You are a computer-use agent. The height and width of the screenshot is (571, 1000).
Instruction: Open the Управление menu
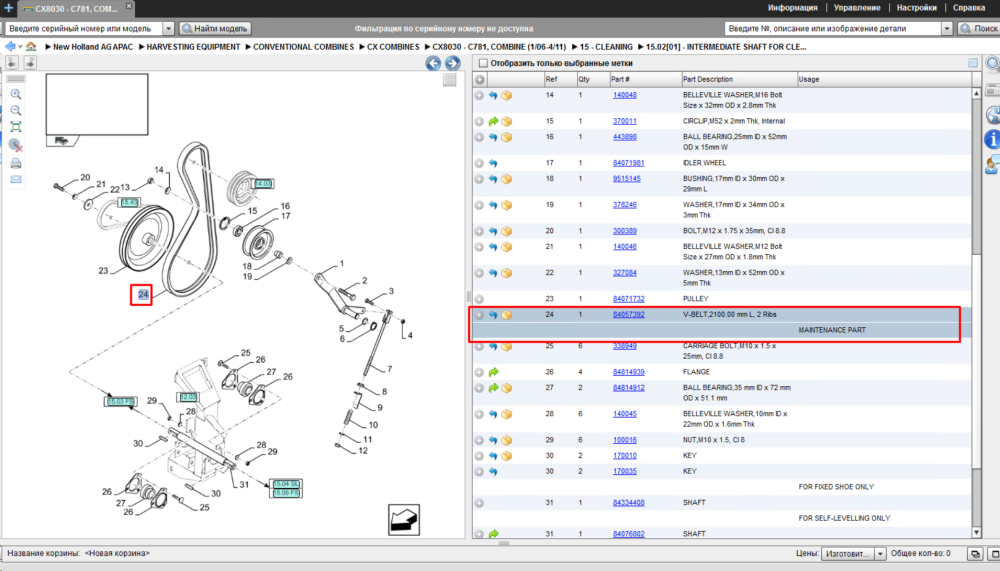click(x=857, y=8)
